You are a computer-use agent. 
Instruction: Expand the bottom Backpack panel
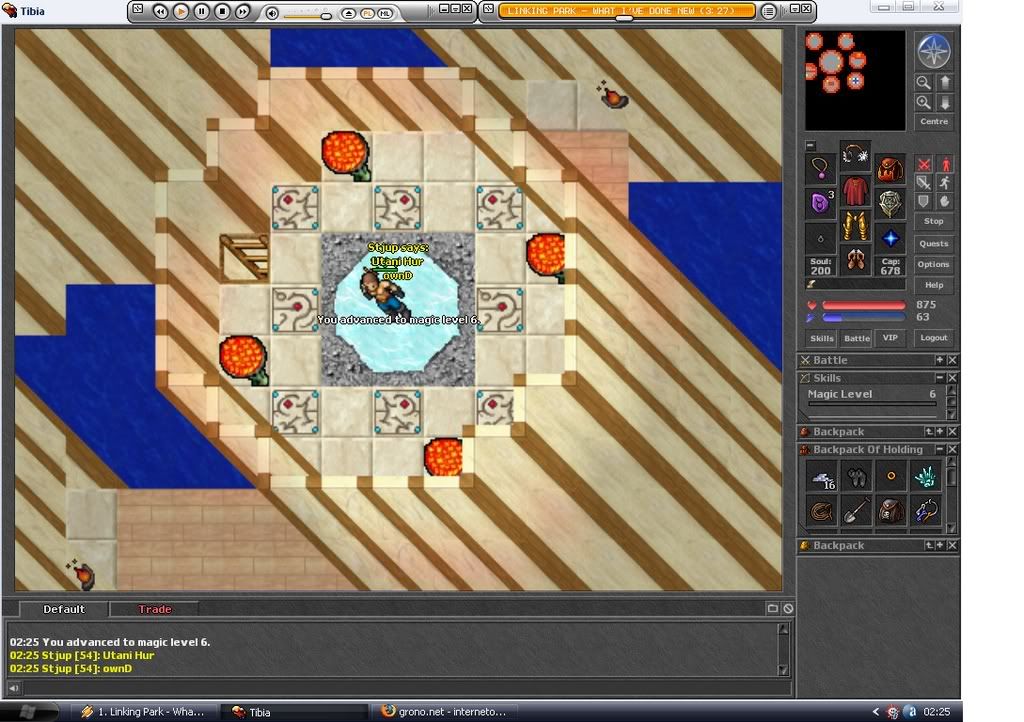pyautogui.click(x=940, y=545)
